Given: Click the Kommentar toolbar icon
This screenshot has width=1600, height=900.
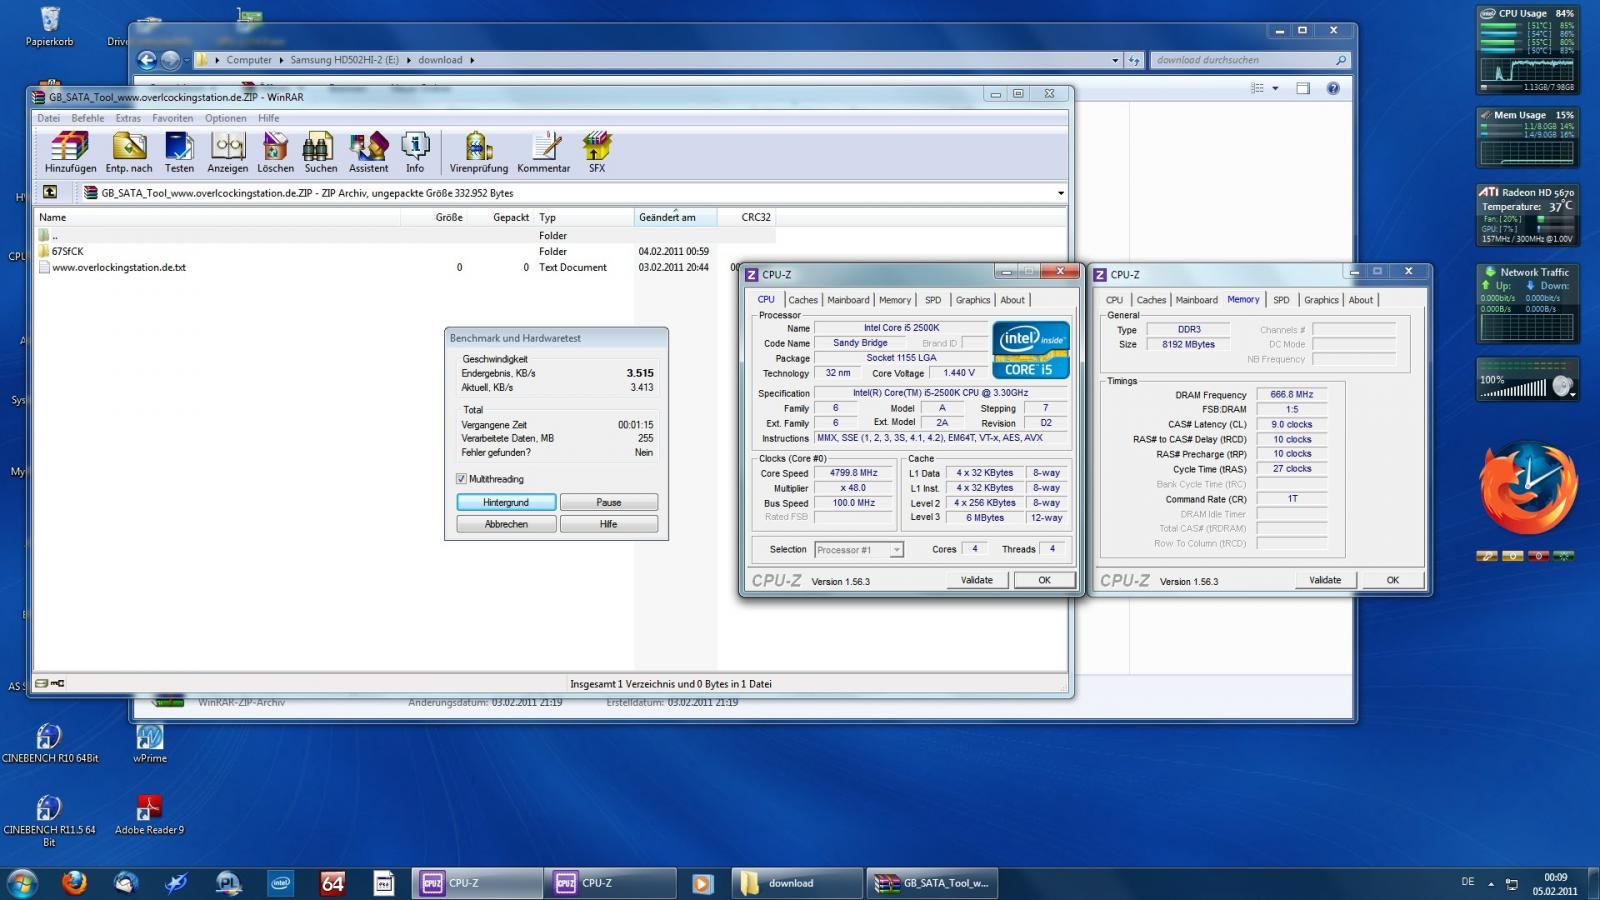Looking at the screenshot, I should (544, 148).
